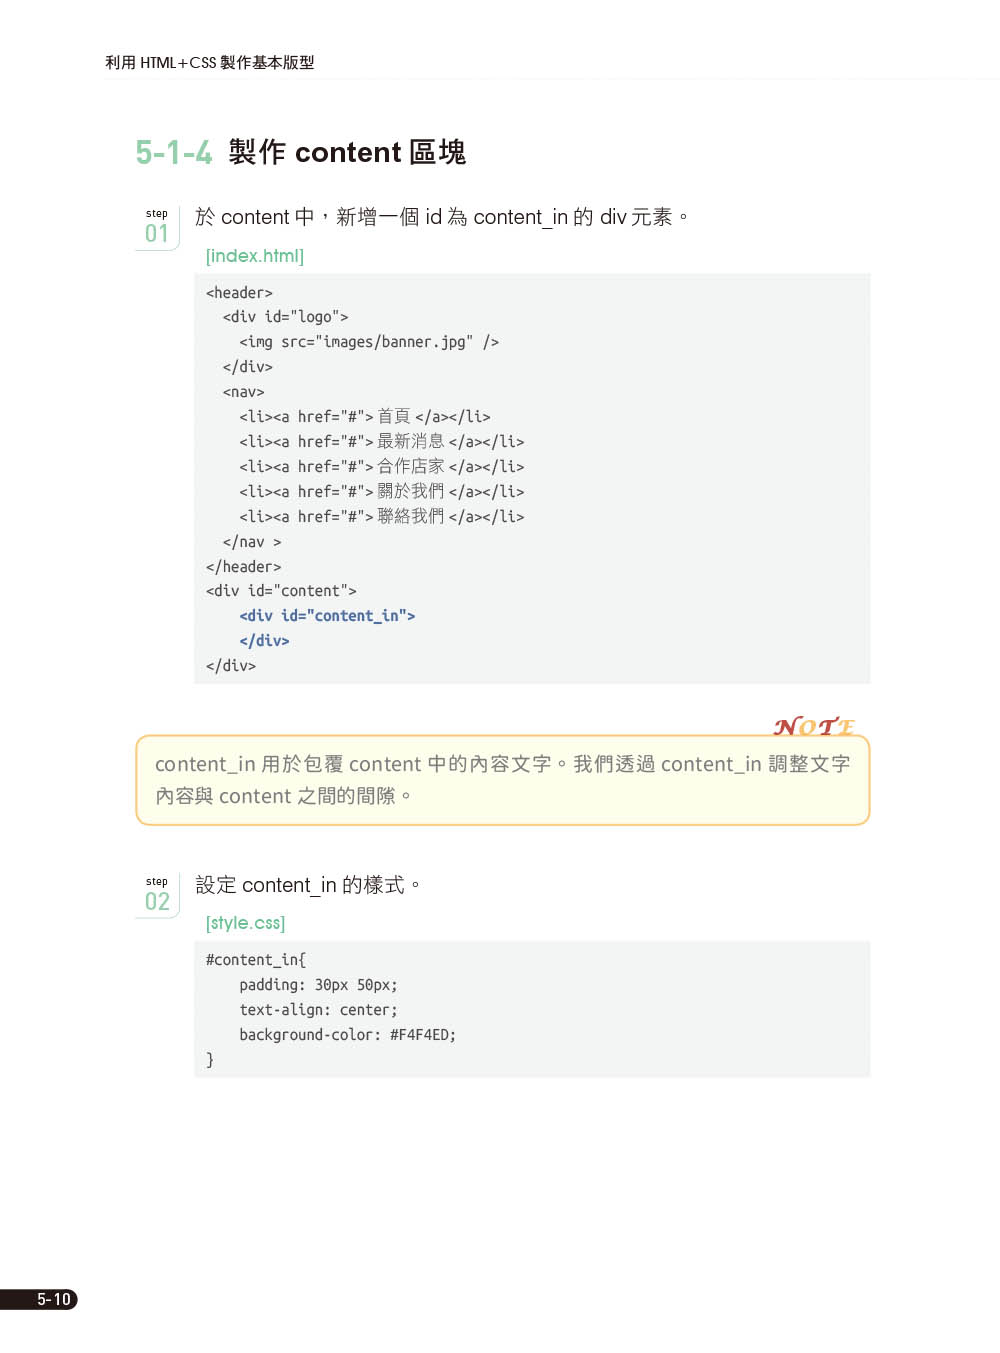1000x1353 pixels.
Task: Click the 5-1-4 section heading number
Action: (x=174, y=152)
